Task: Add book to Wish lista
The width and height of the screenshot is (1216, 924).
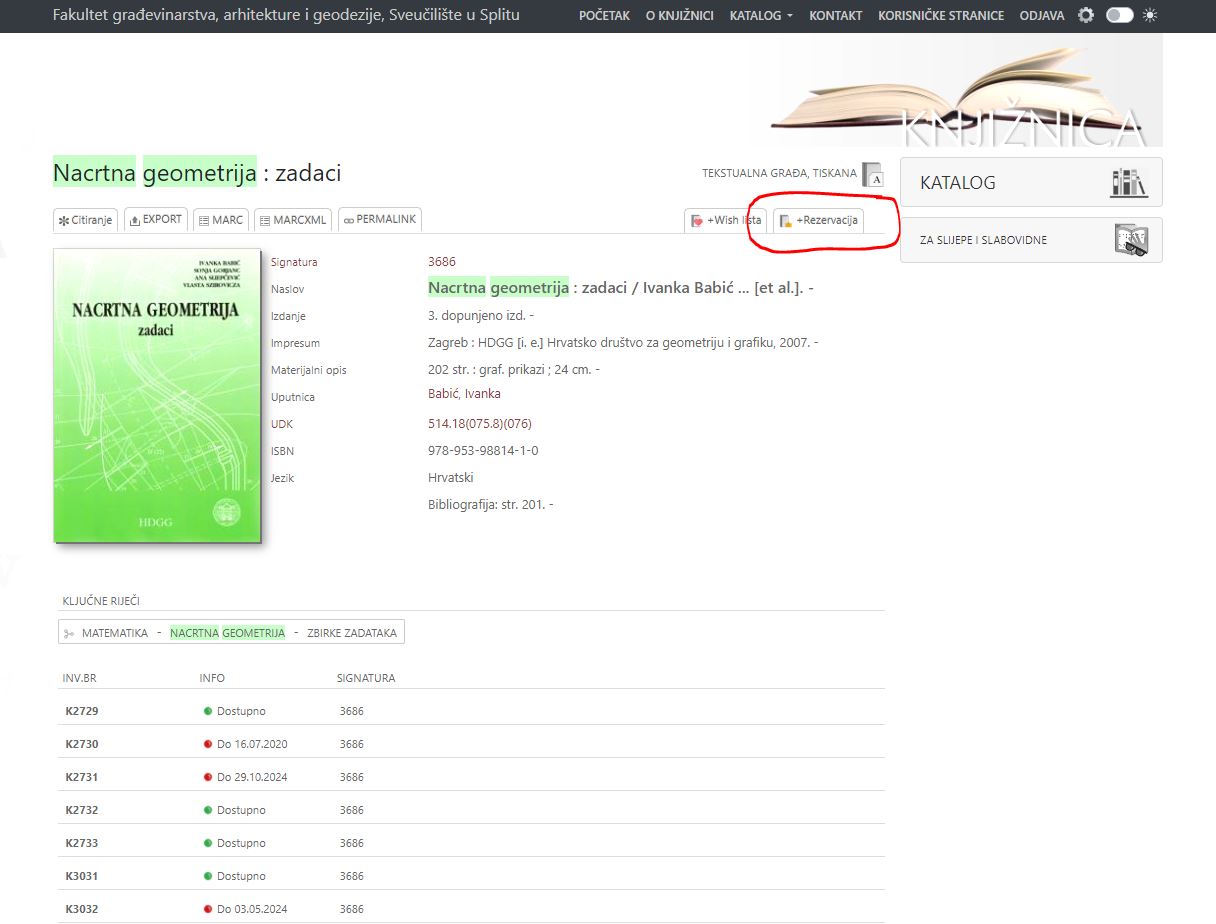Action: tap(726, 220)
